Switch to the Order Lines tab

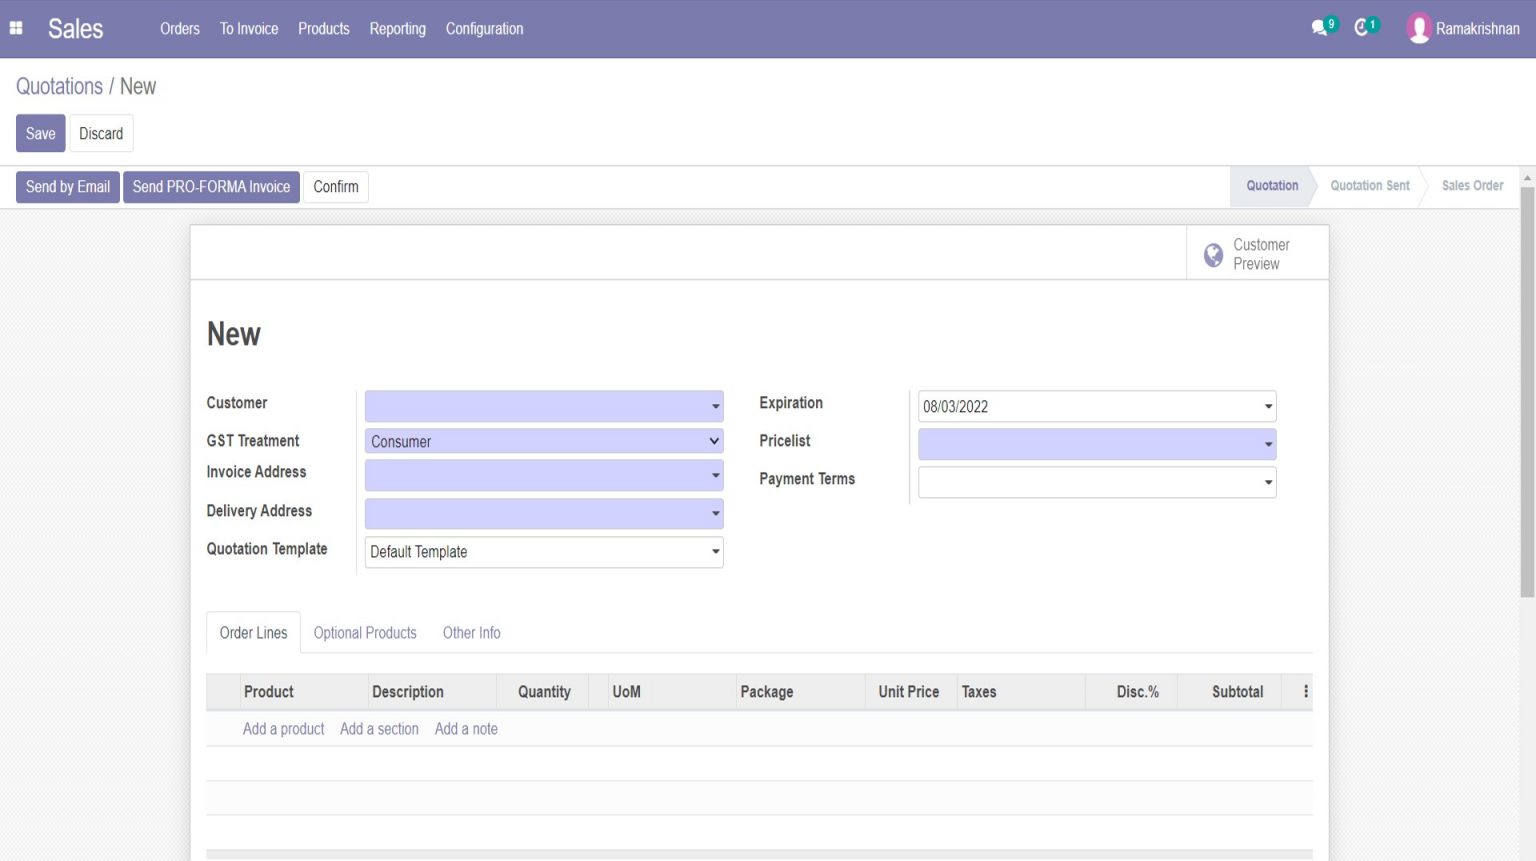[x=253, y=633]
